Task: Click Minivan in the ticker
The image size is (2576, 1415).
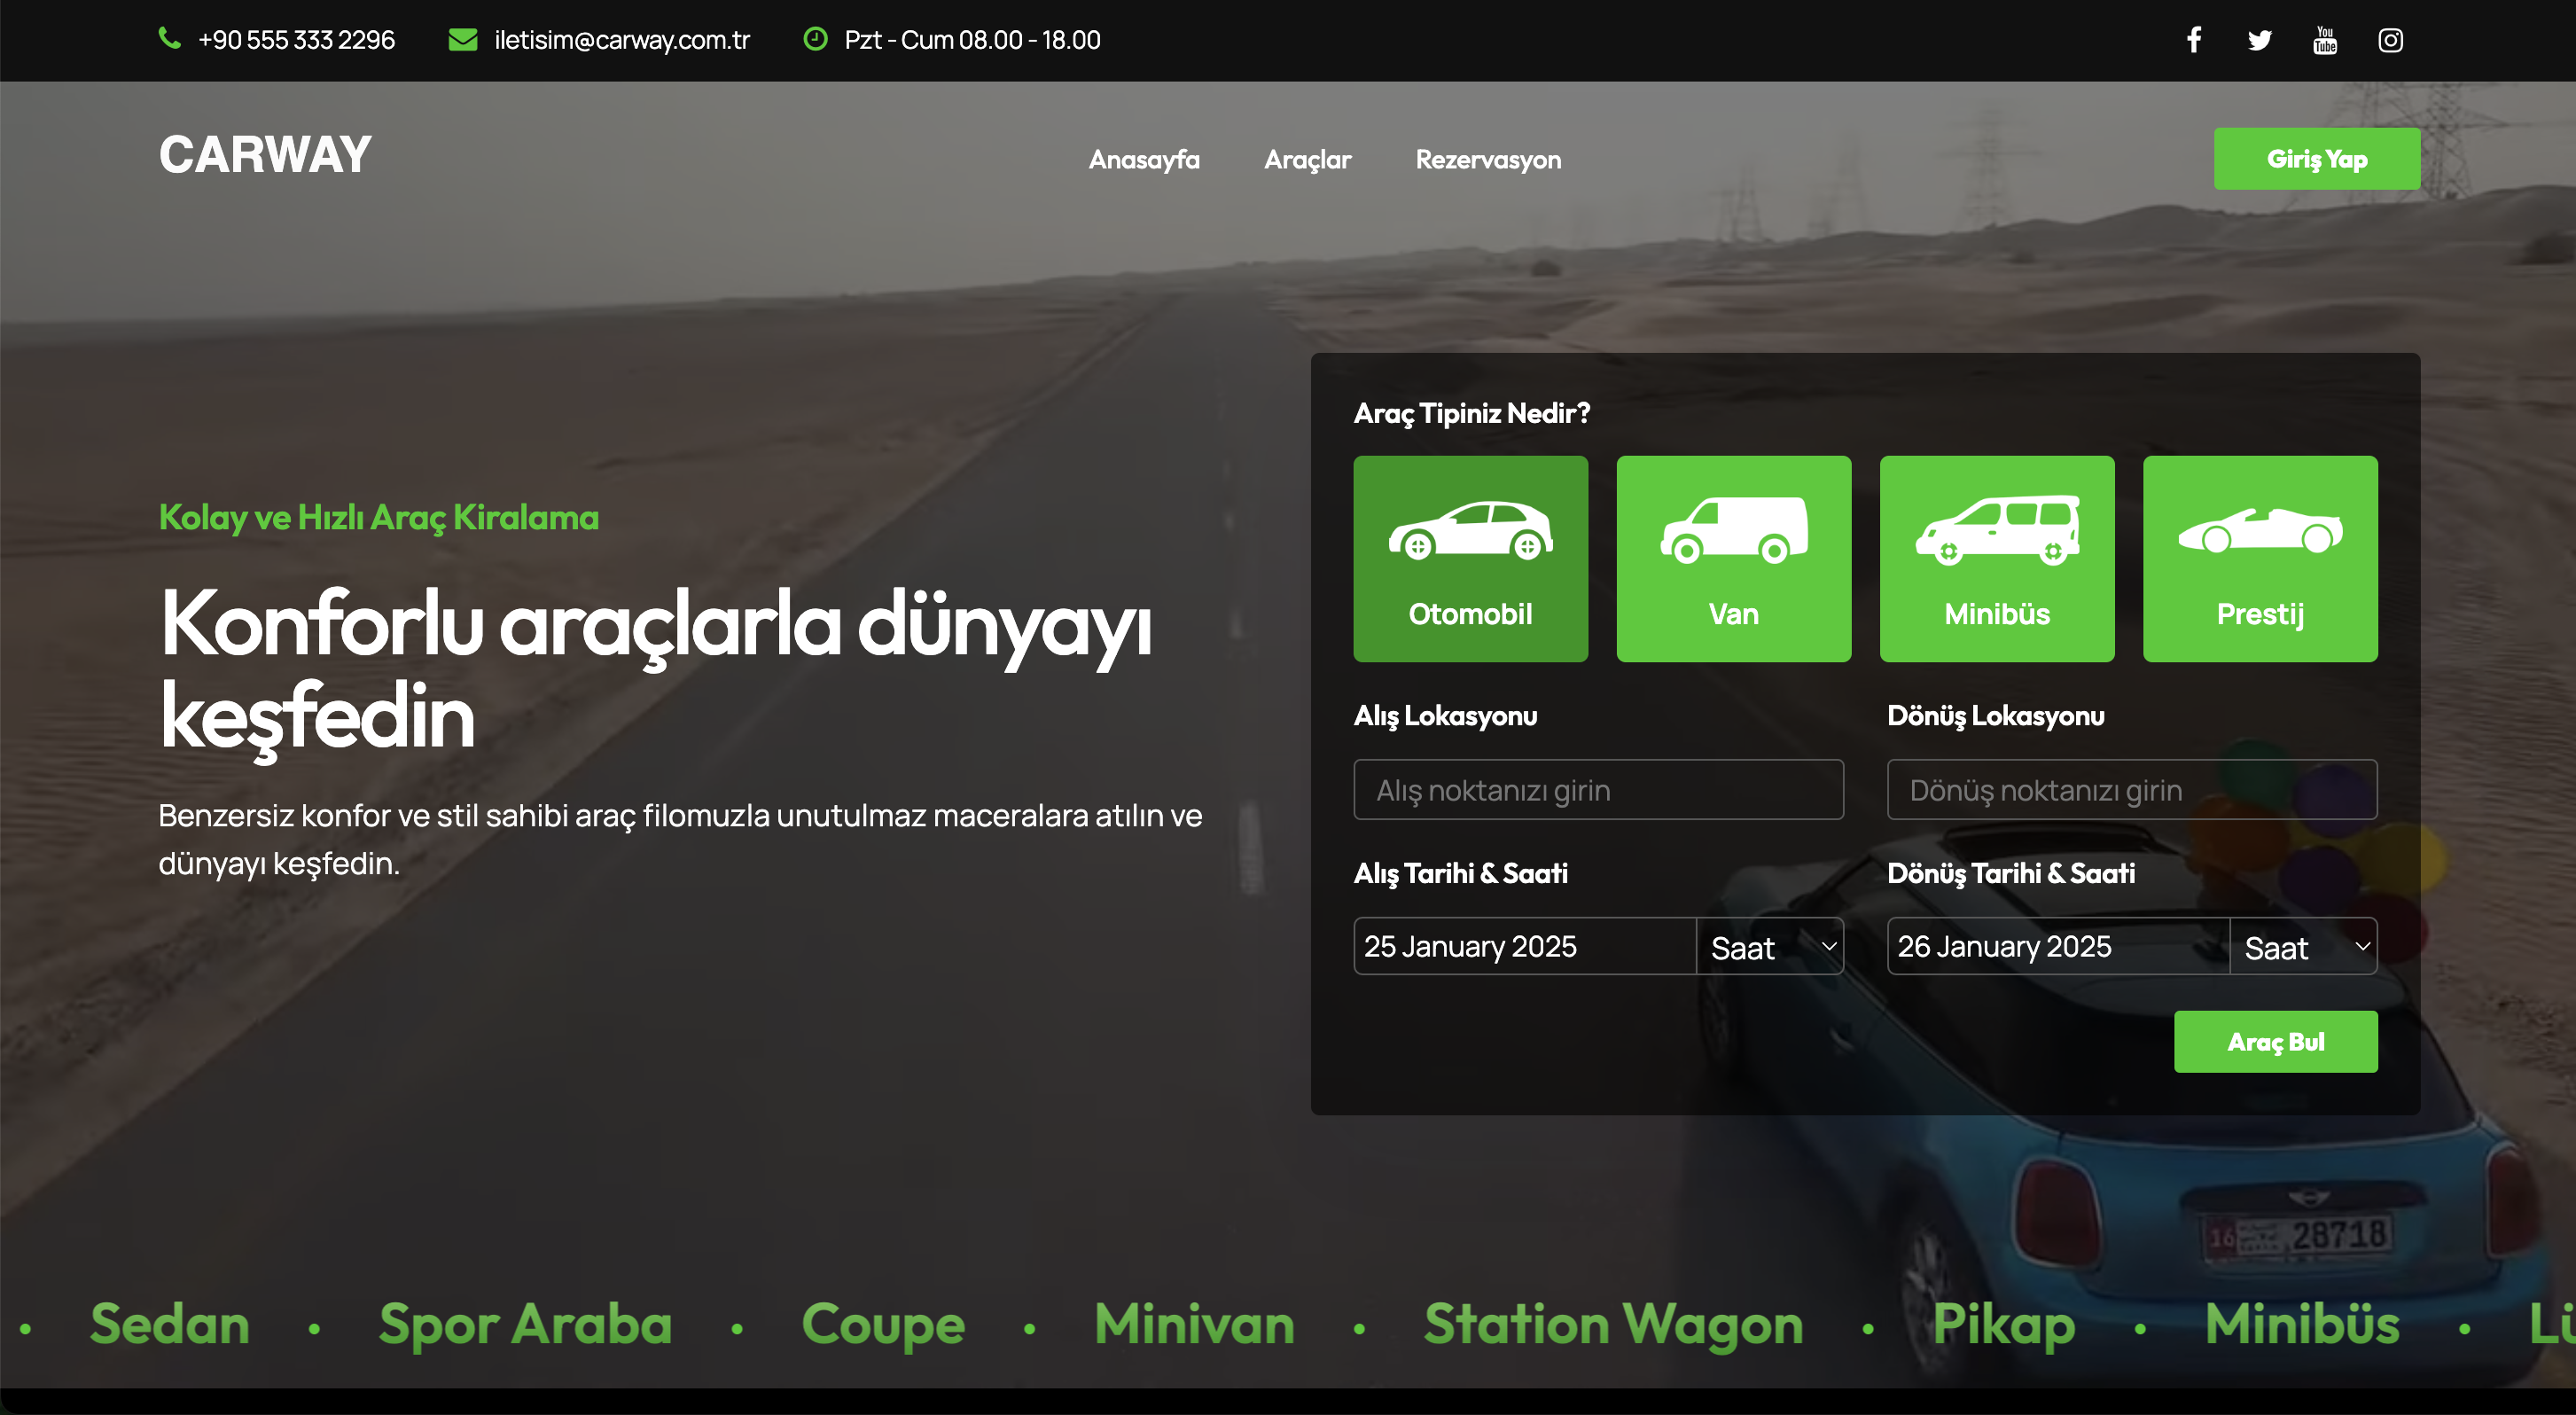Action: tap(1194, 1324)
